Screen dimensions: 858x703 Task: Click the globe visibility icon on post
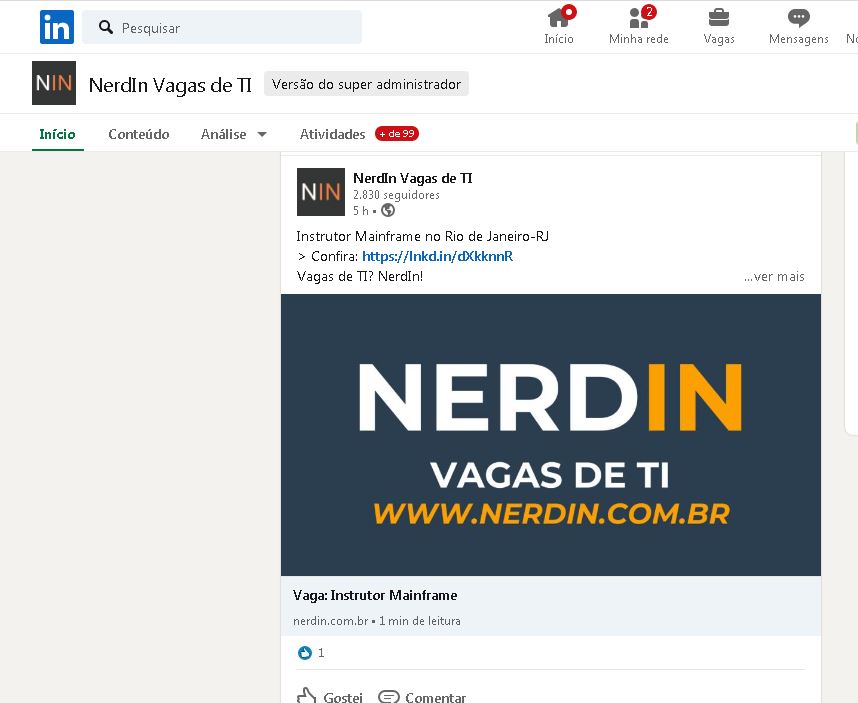tap(388, 210)
